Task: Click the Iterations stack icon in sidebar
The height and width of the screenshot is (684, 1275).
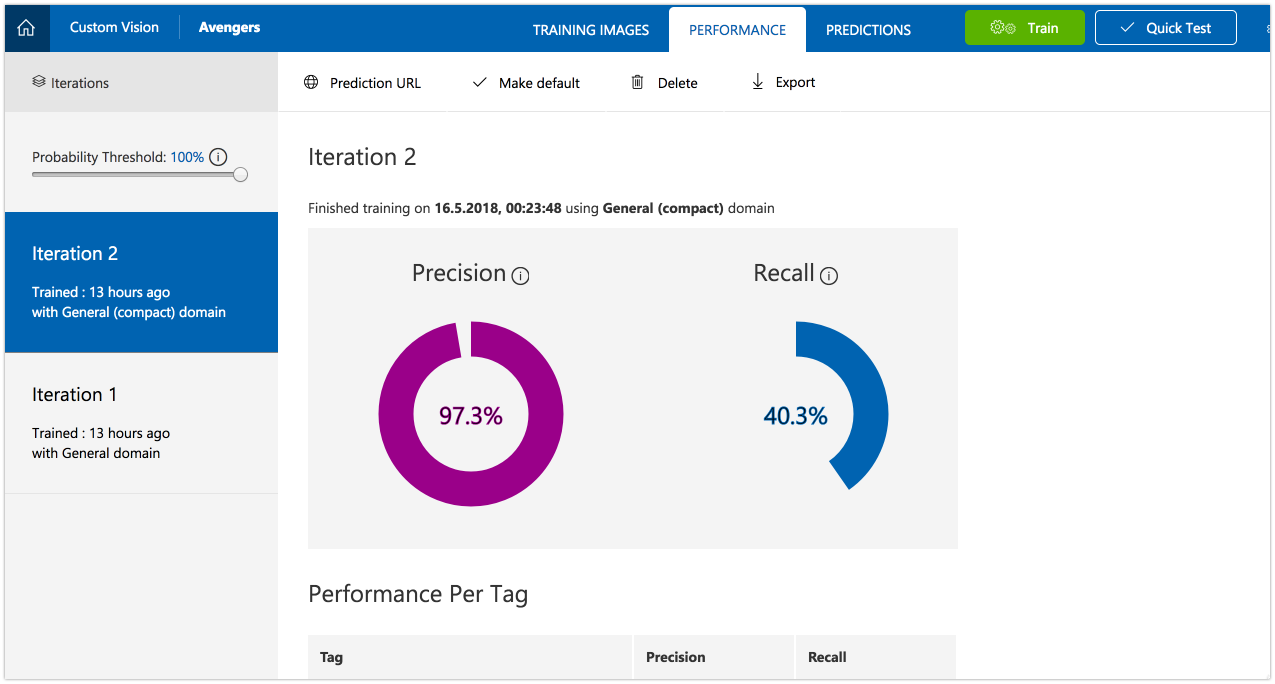Action: click(x=40, y=82)
